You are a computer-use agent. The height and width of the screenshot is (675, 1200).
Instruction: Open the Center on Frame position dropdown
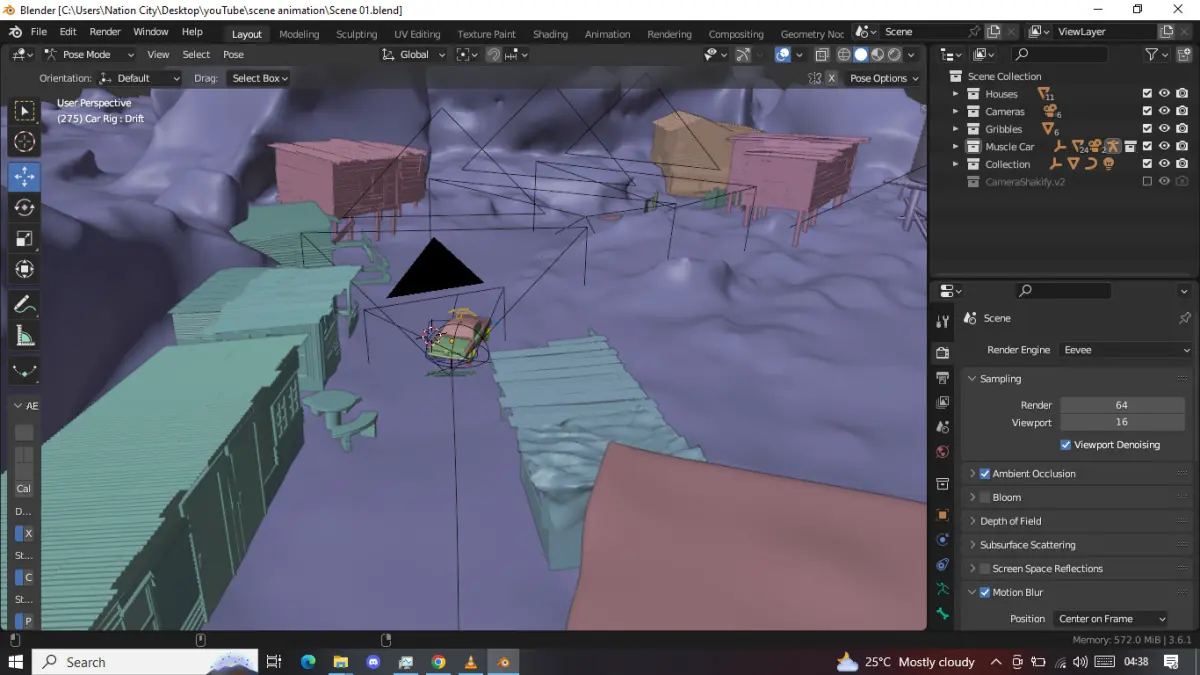(x=1112, y=619)
